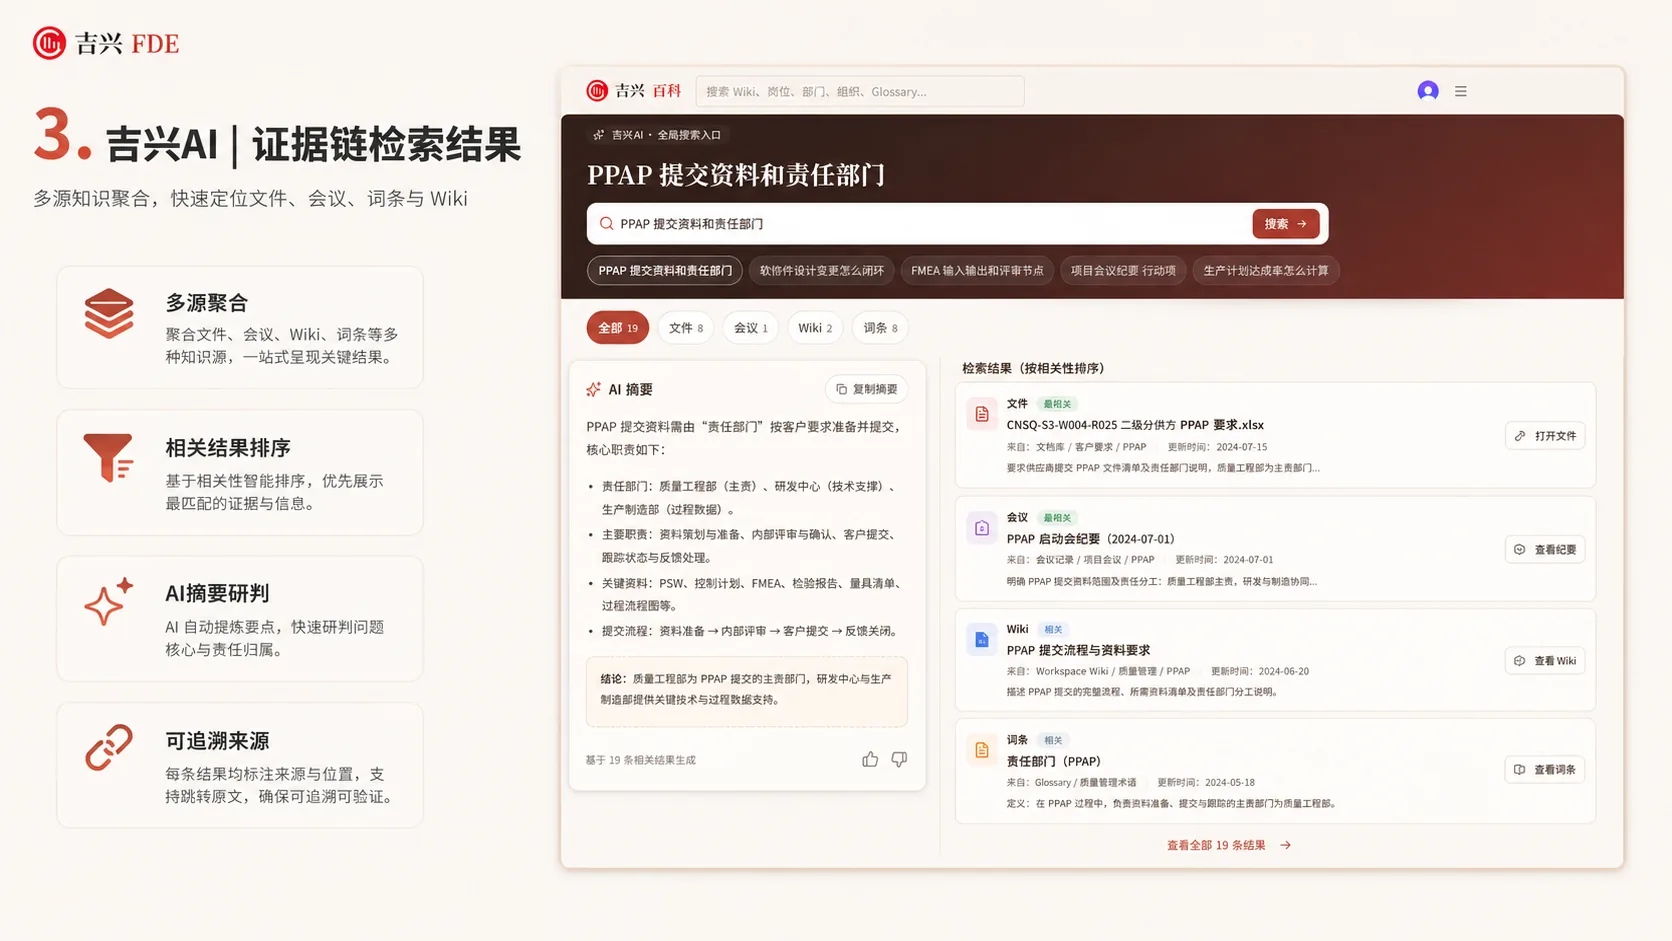1672x941 pixels.
Task: Click the 最相关 tag on 会议 result
Action: pyautogui.click(x=1057, y=518)
